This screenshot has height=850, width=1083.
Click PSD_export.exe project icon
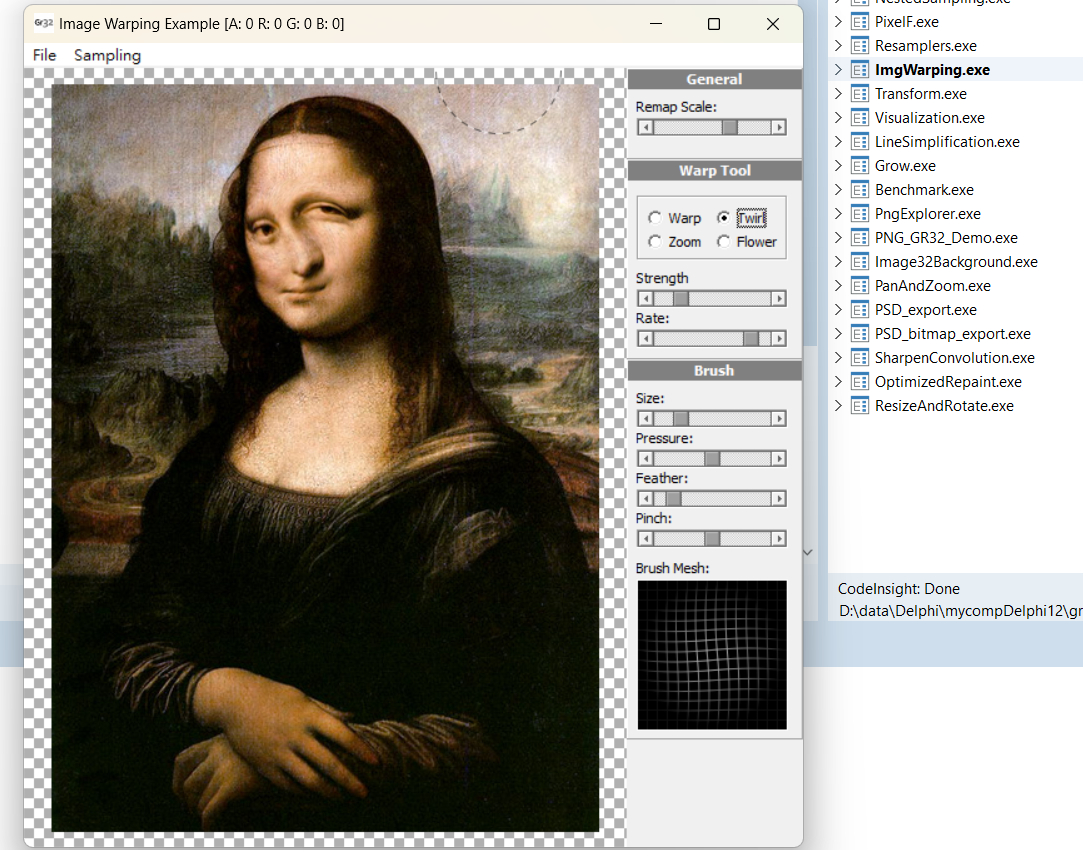point(860,310)
